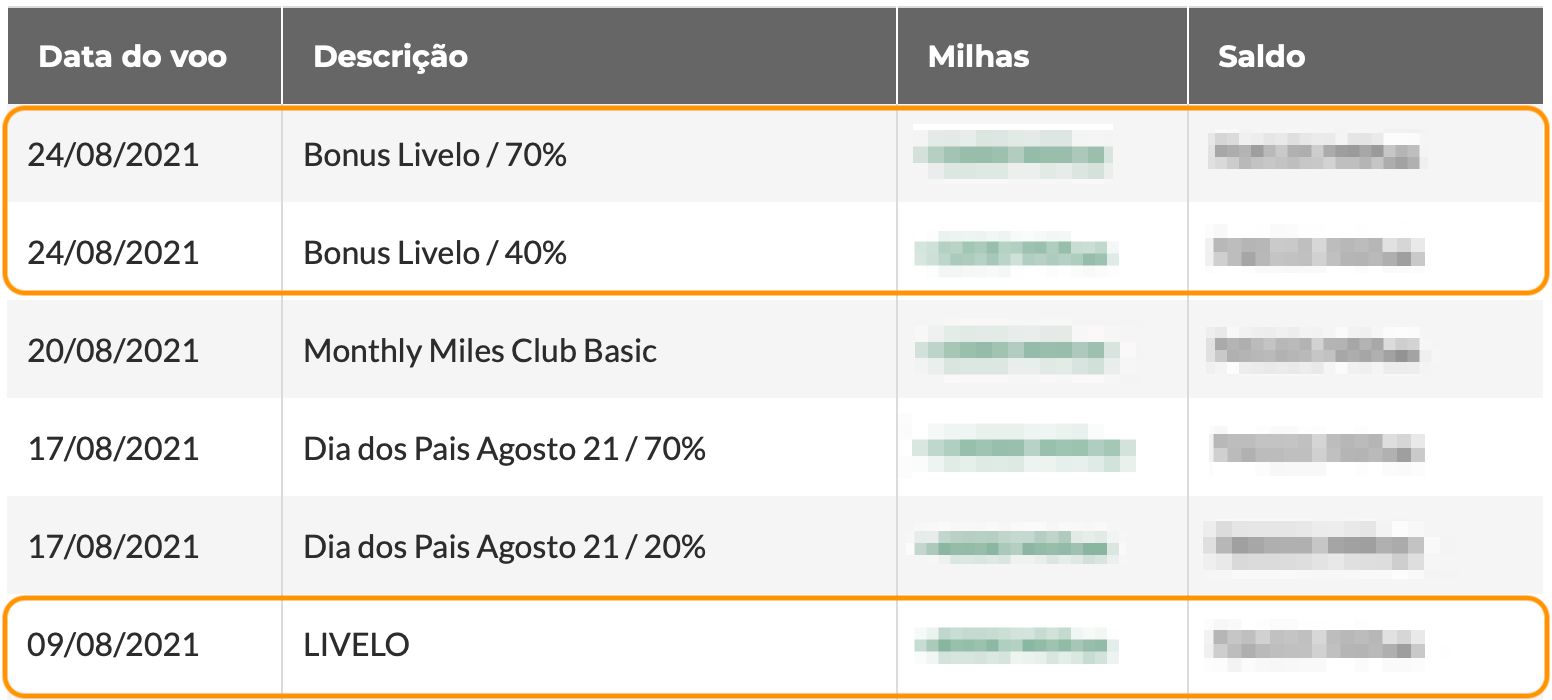
Task: Select the Bonus Livelo / 70% description
Action: (435, 155)
